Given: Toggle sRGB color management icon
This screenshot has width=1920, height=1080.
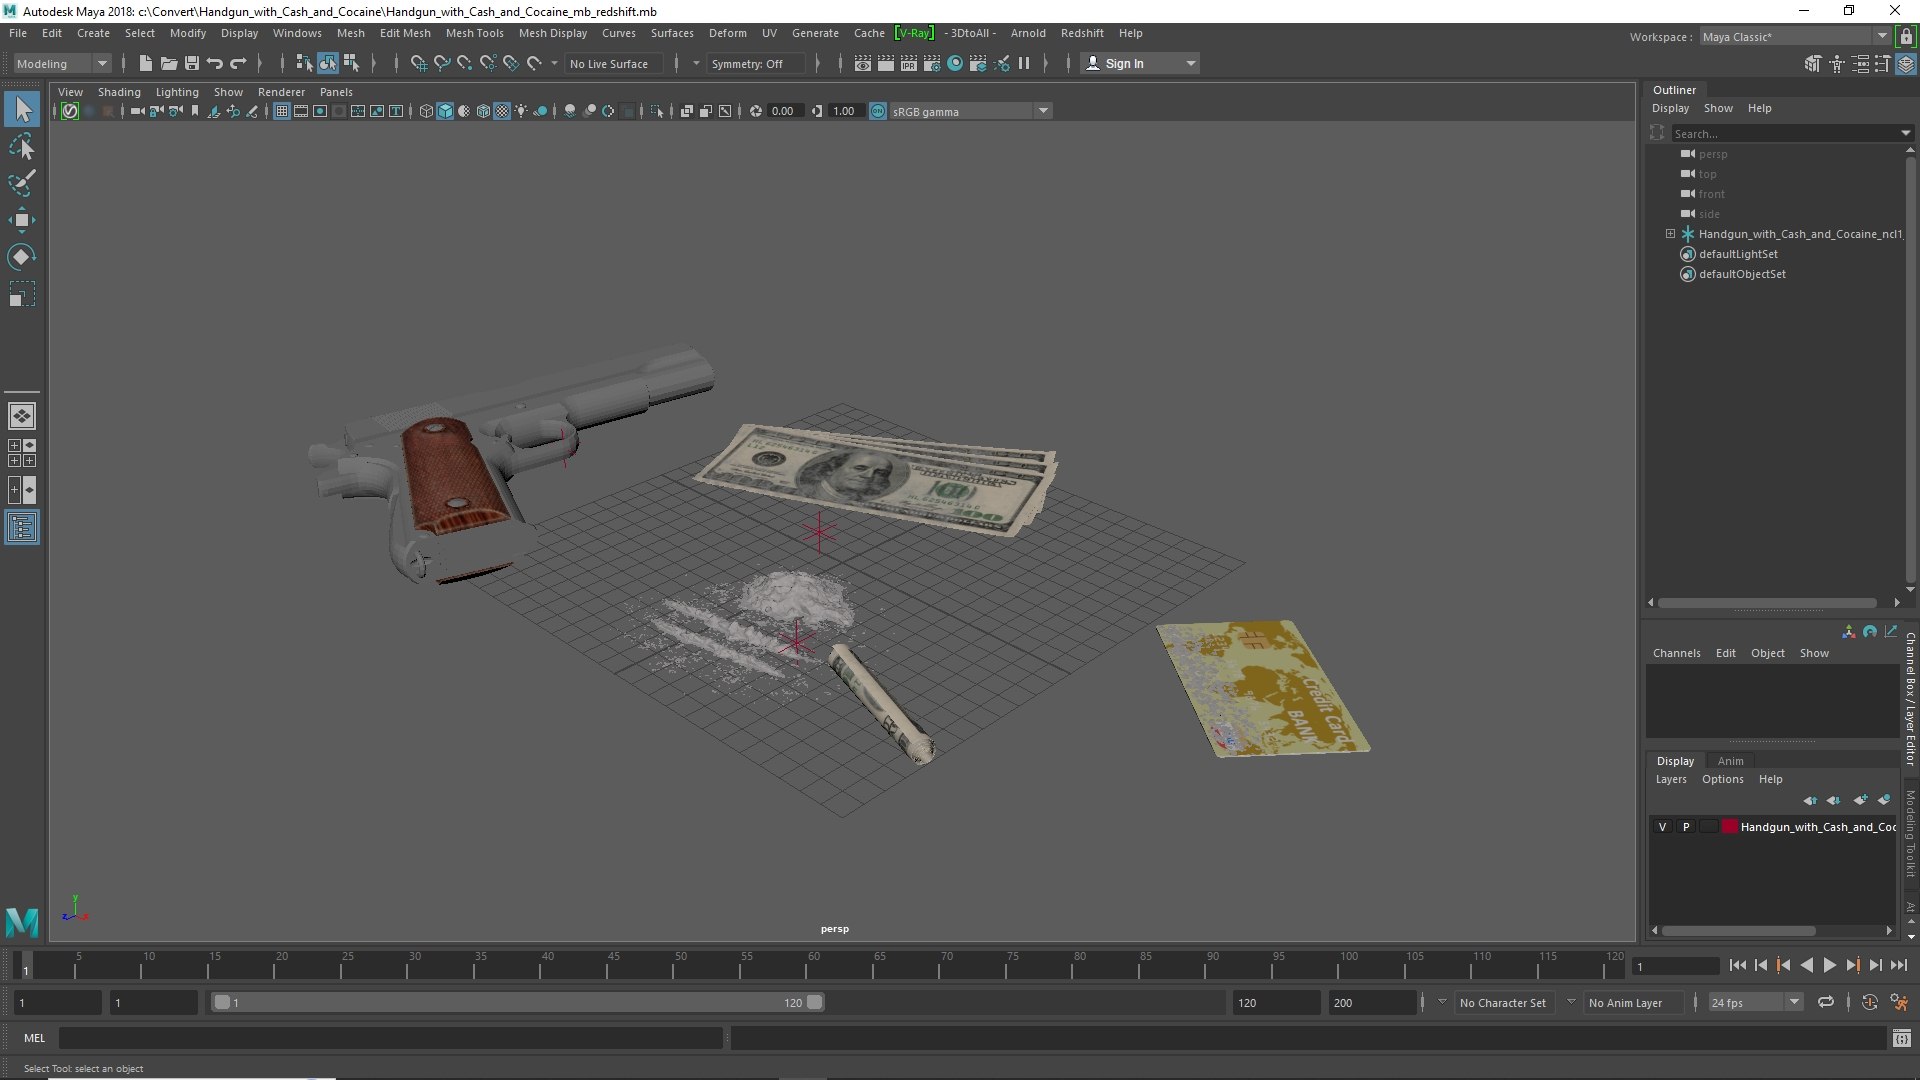Looking at the screenshot, I should tap(878, 111).
